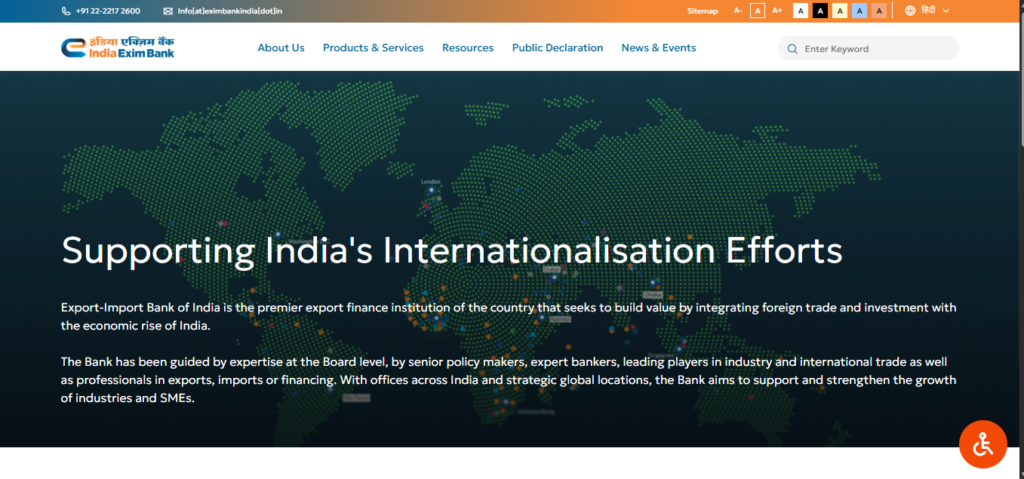The width and height of the screenshot is (1024, 479).
Task: Open the orange accessibility wheelchair widget
Action: pyautogui.click(x=983, y=444)
